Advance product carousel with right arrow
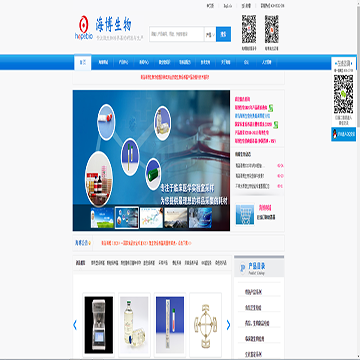Viewport: 360px width, 360px height. 228,325
